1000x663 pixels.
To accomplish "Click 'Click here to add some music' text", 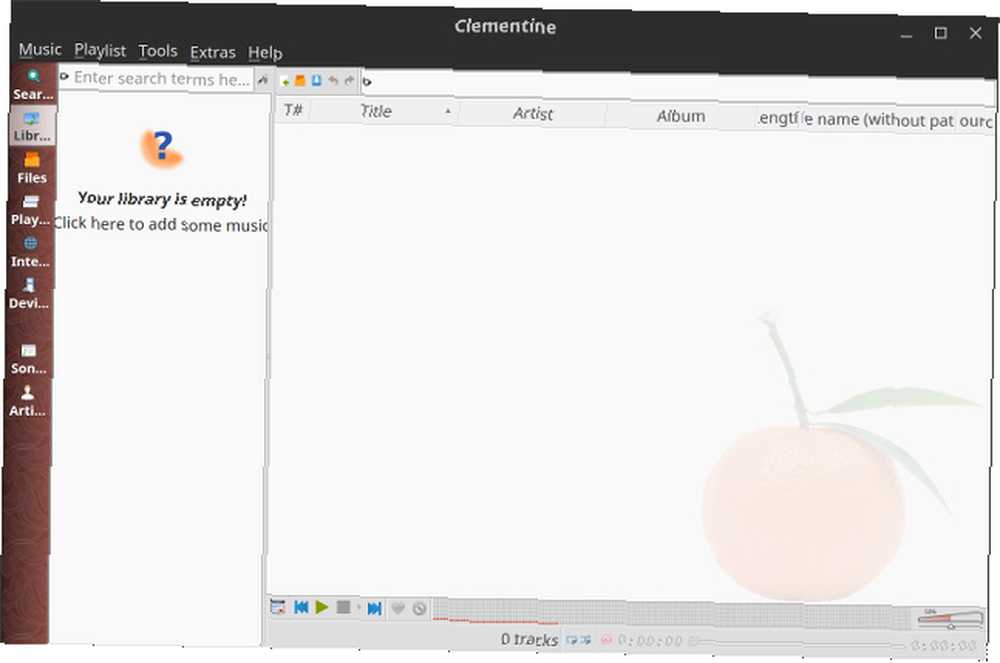I will [161, 224].
